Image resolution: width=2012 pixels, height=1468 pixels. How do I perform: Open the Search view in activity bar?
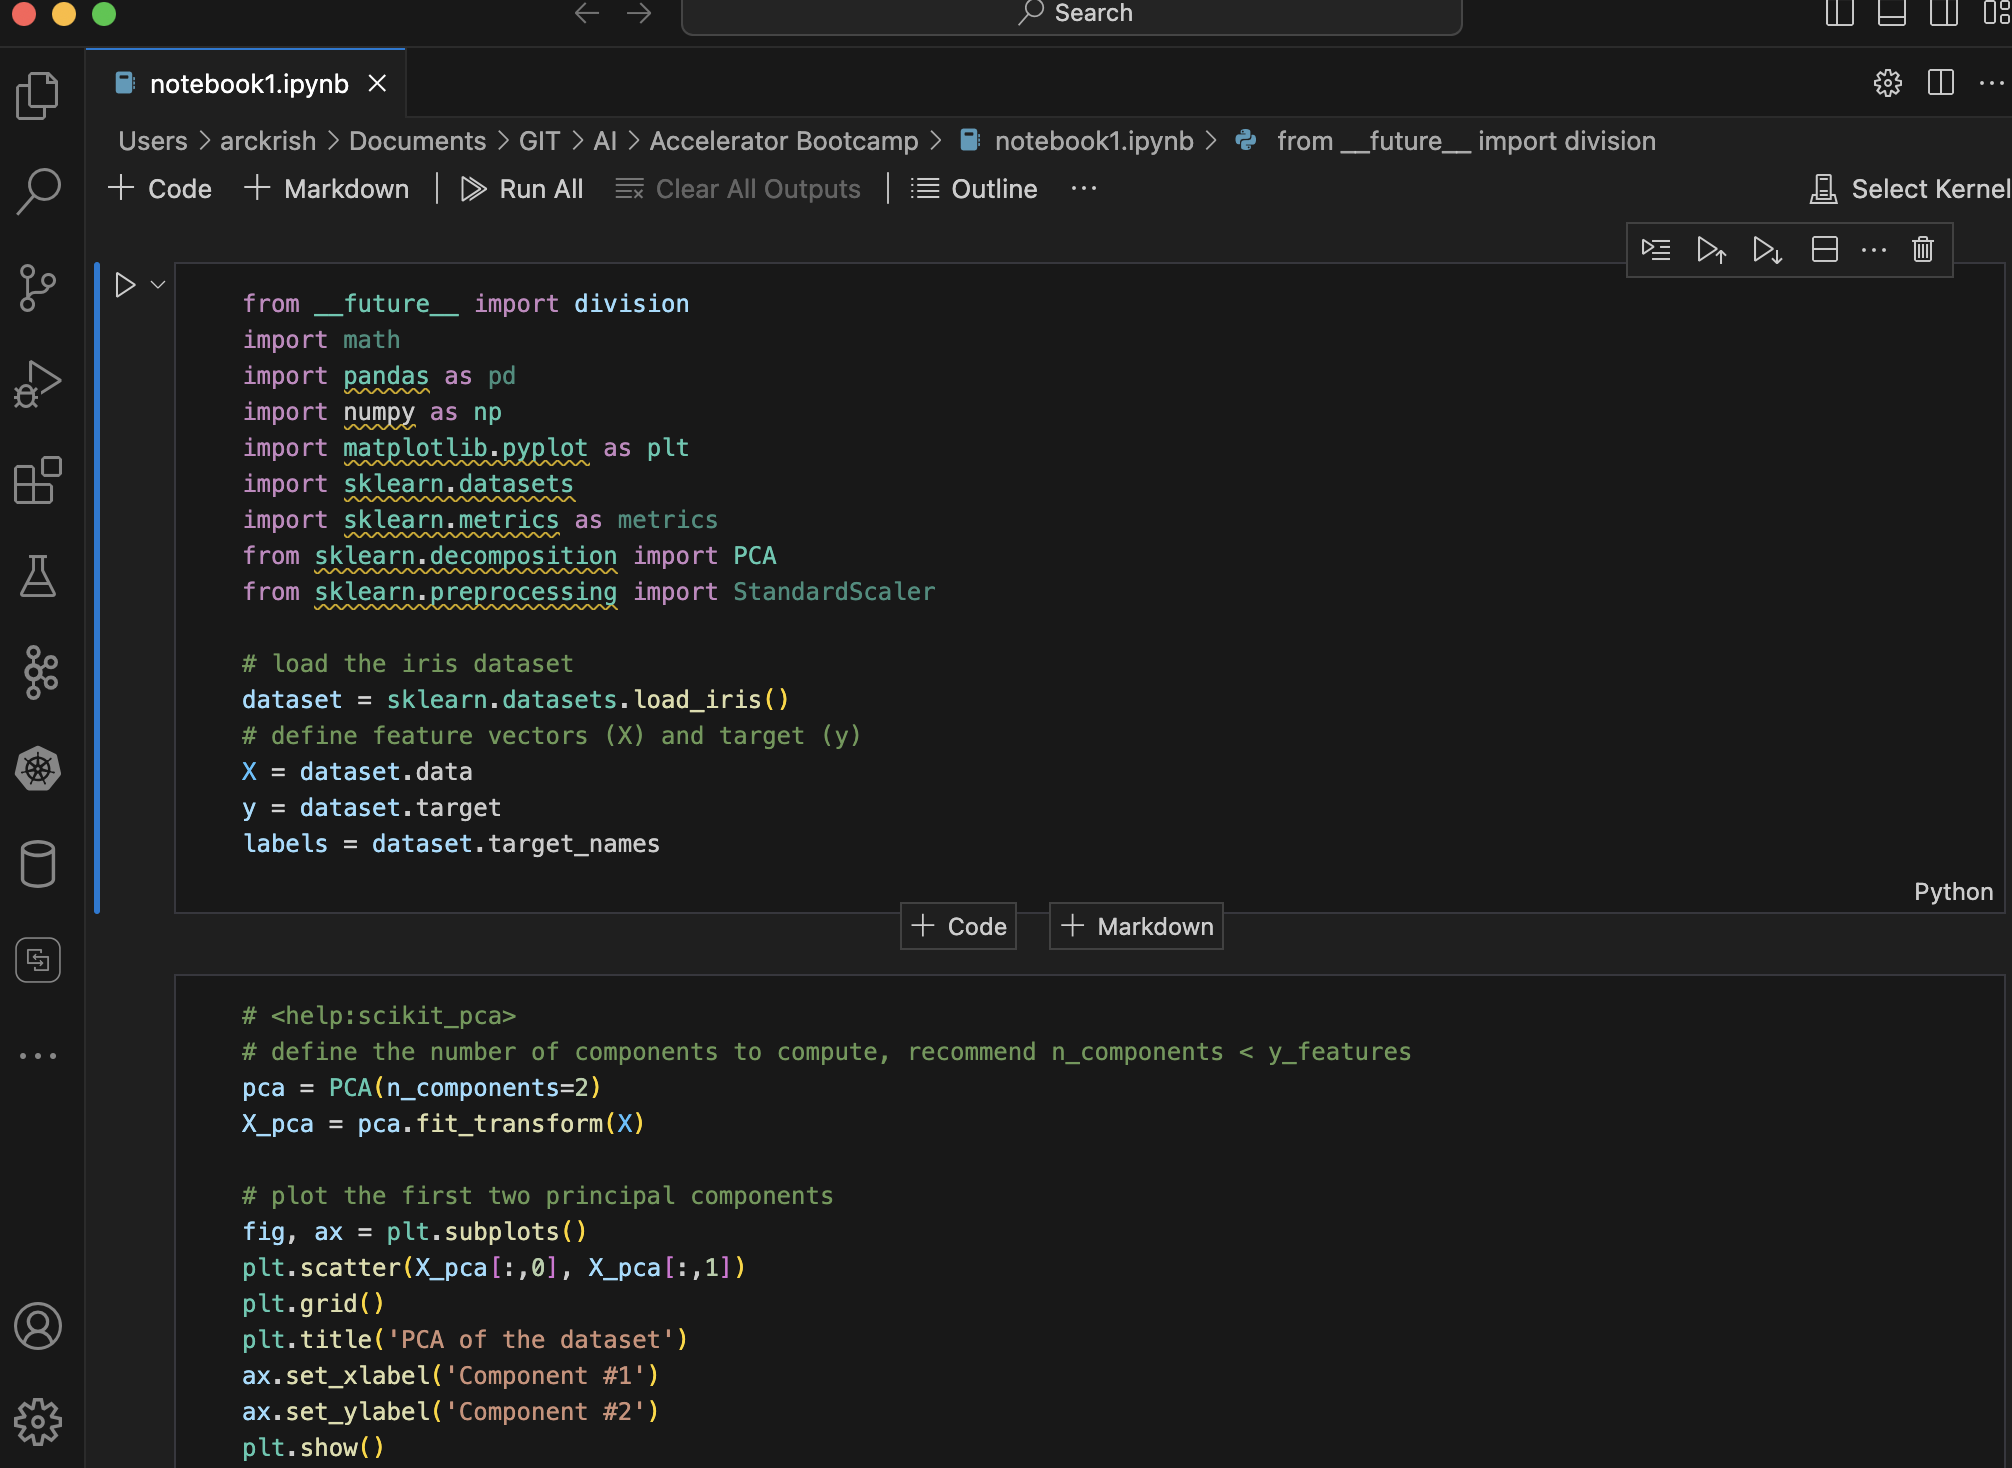tap(38, 191)
